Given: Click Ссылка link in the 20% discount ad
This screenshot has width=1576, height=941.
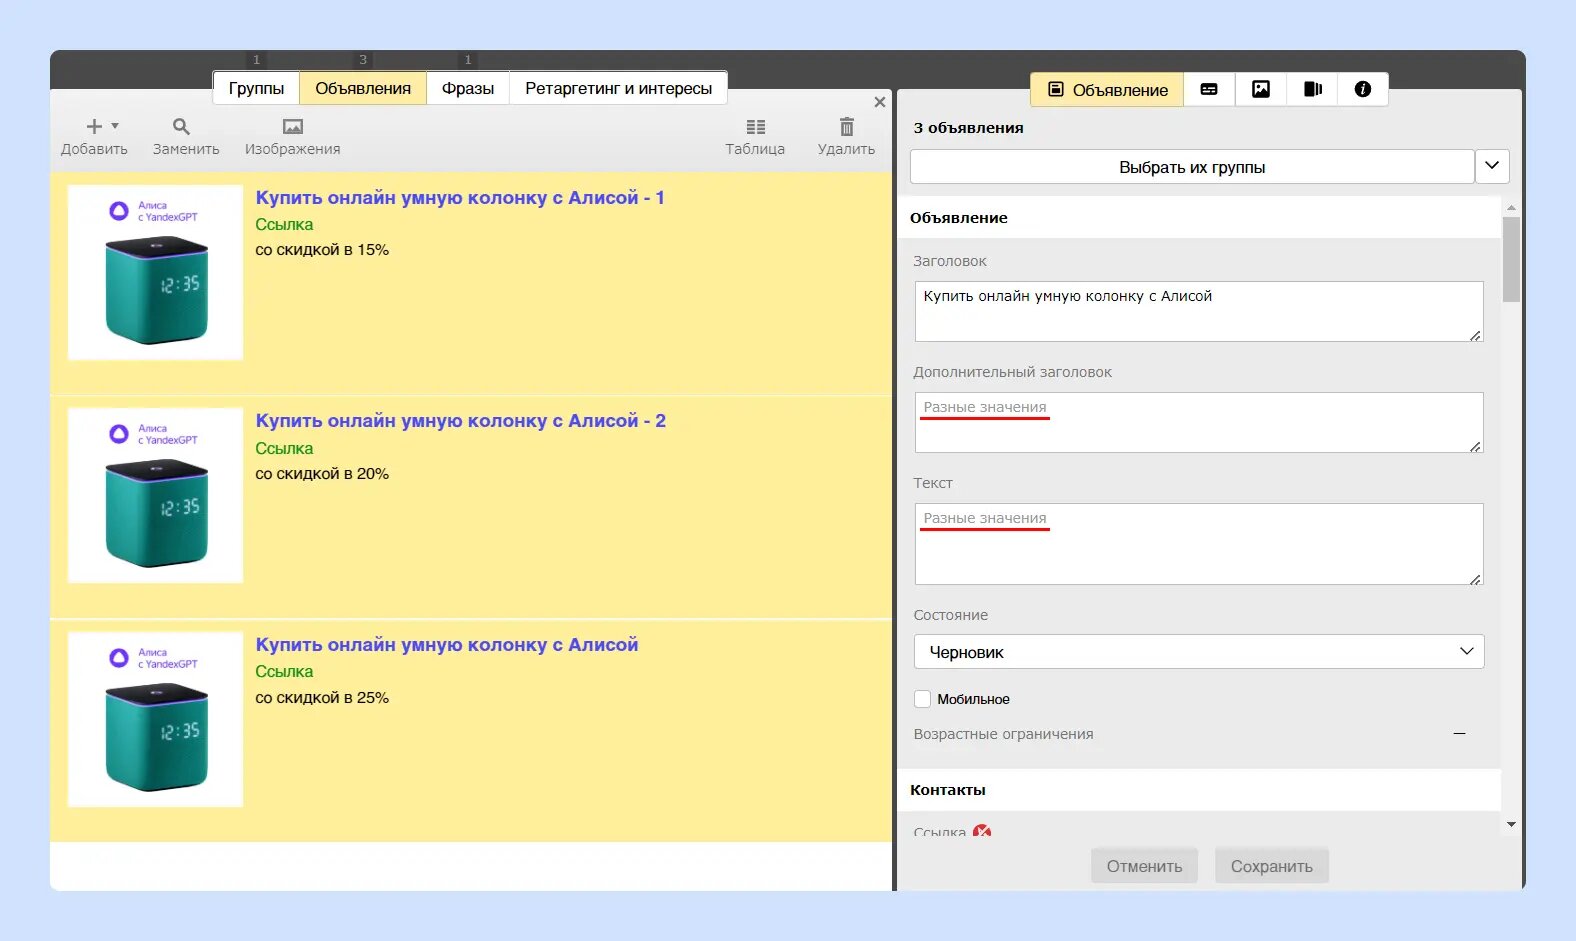Looking at the screenshot, I should 284,449.
